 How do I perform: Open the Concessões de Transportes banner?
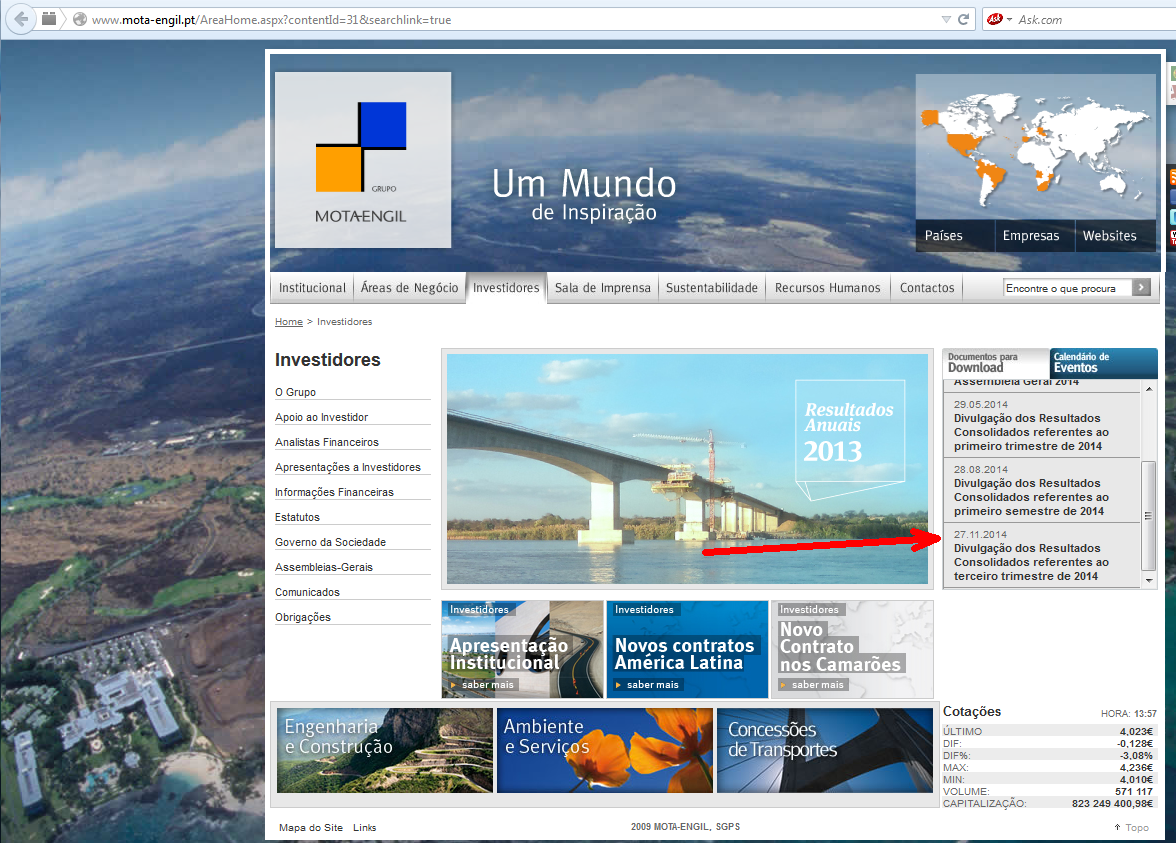click(x=825, y=751)
